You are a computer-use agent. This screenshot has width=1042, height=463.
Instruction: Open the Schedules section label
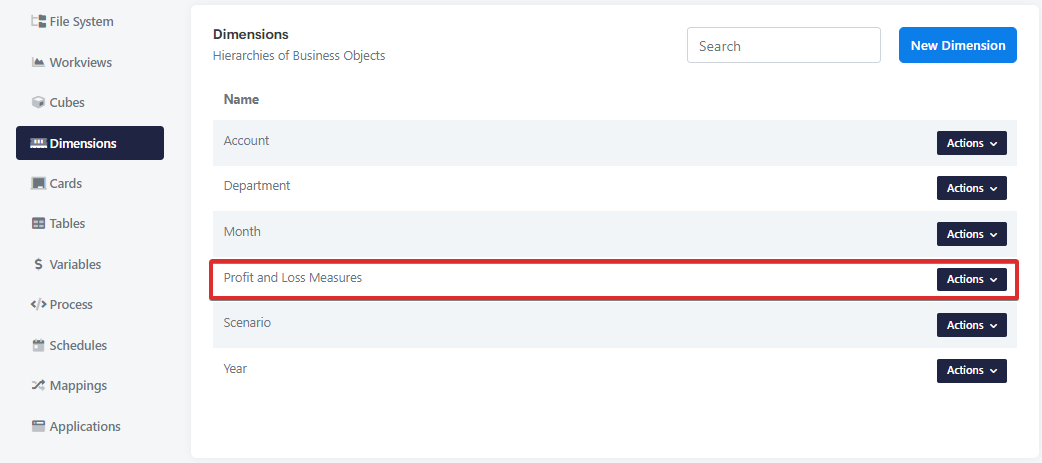tap(78, 346)
